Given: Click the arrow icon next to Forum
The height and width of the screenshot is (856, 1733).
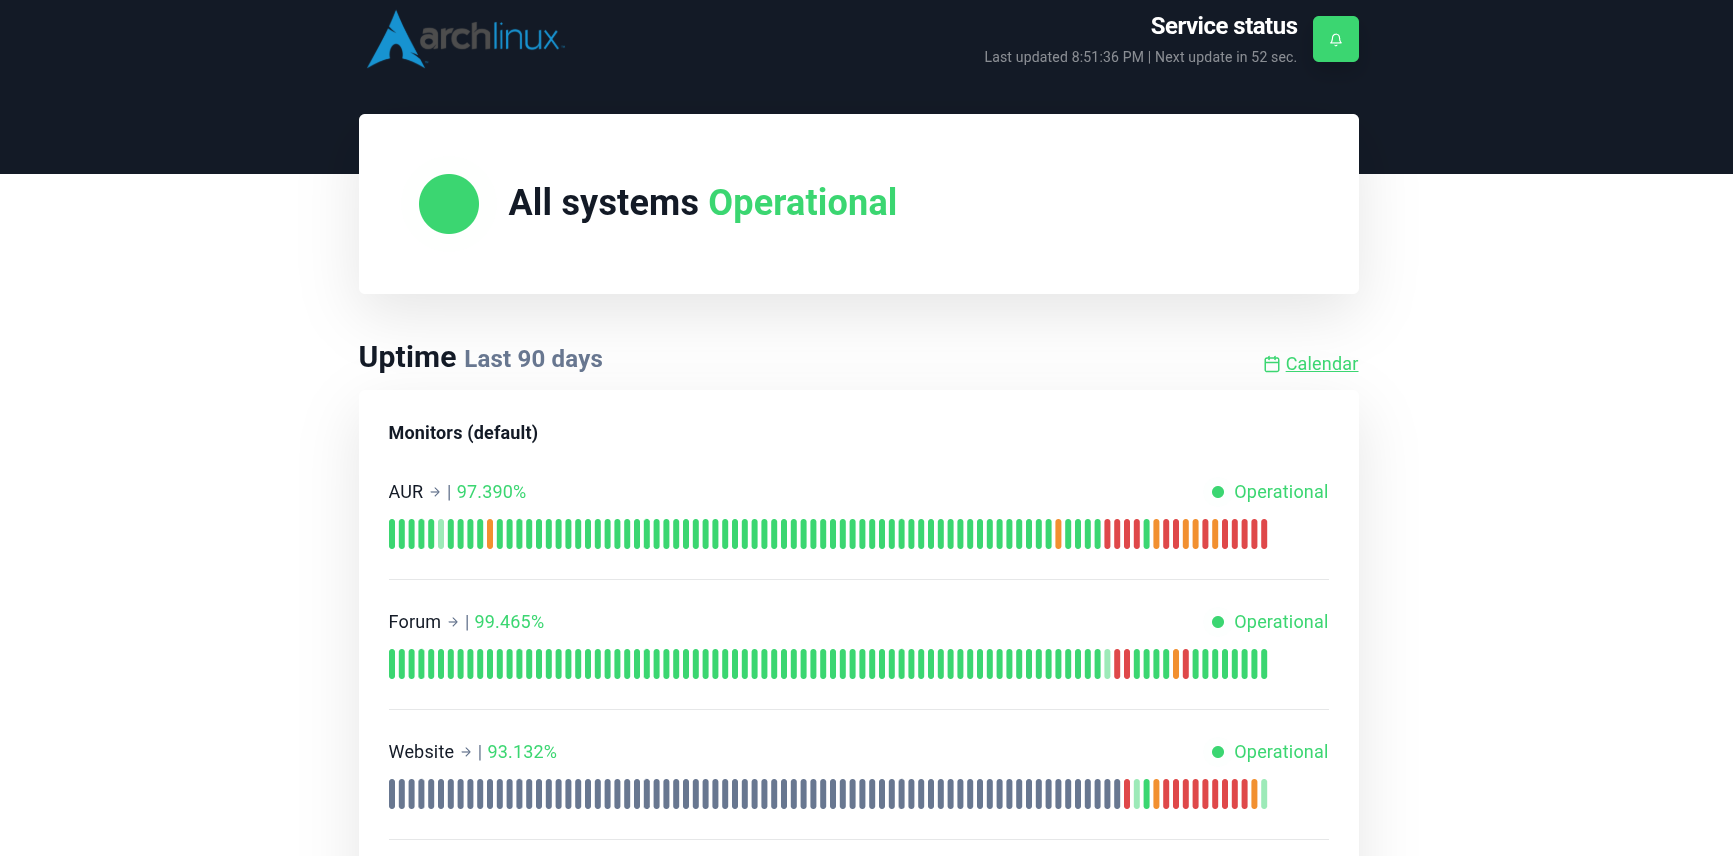Looking at the screenshot, I should point(453,622).
